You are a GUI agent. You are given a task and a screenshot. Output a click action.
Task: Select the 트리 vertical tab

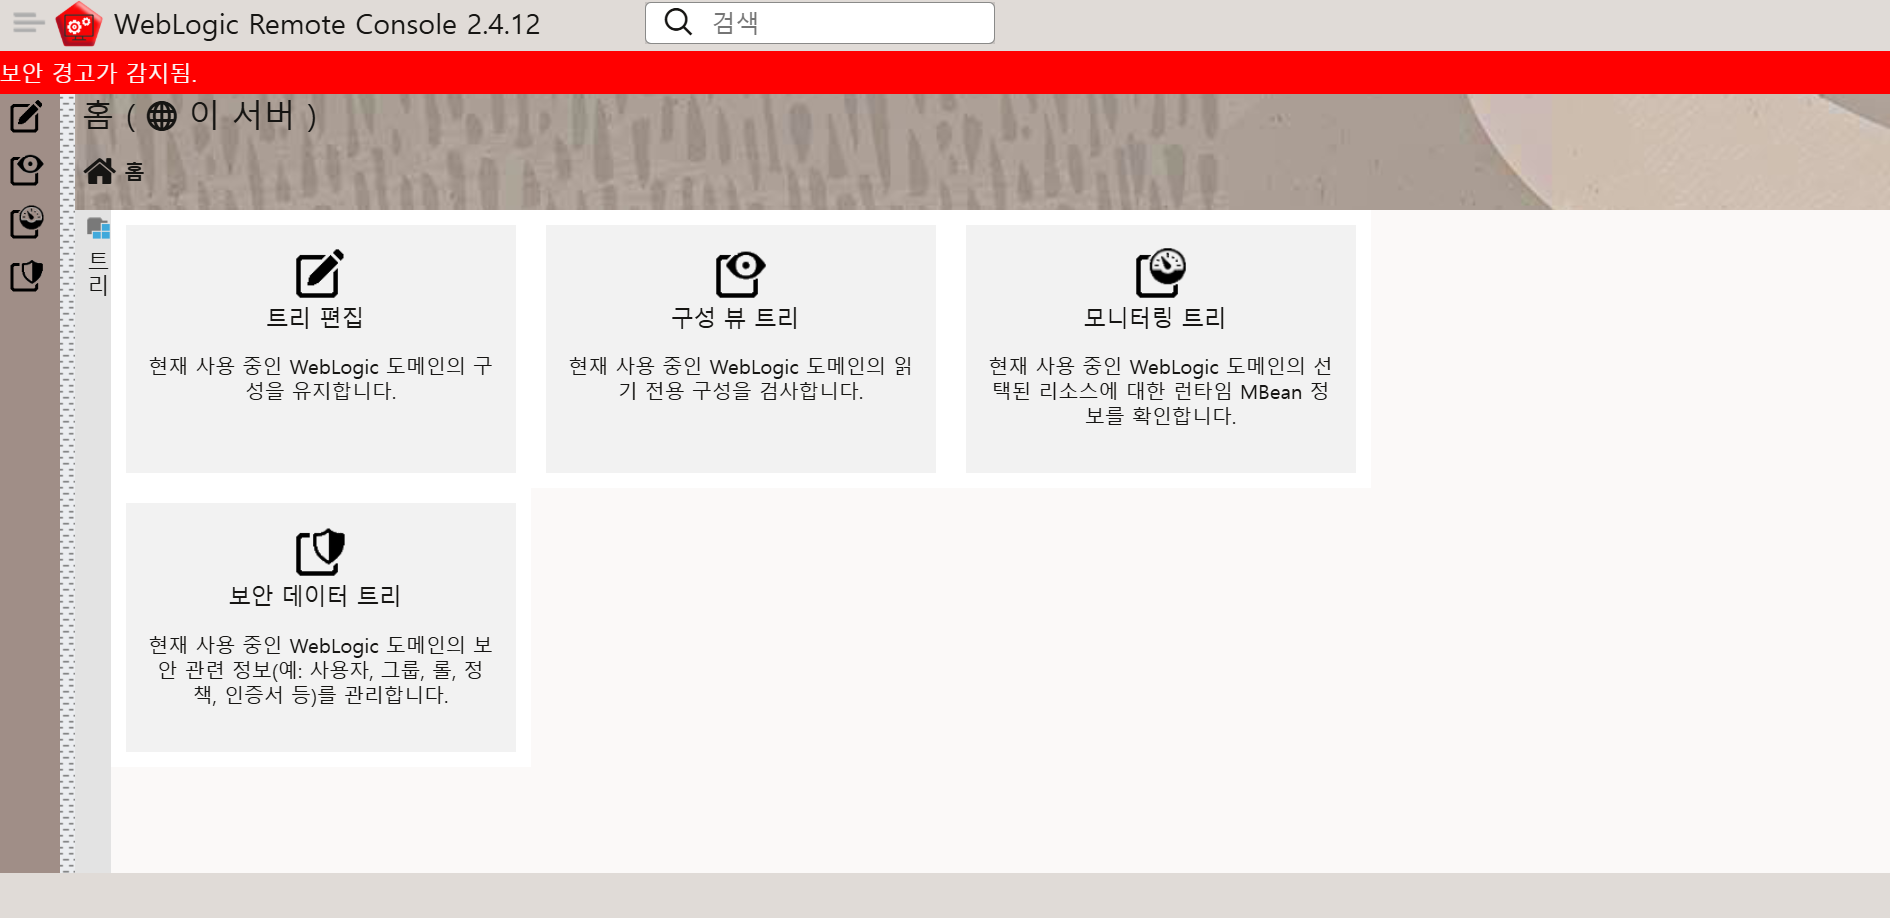98,258
